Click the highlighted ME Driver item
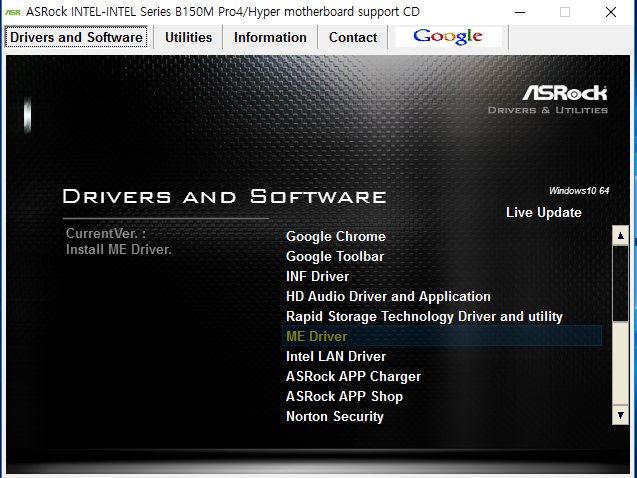The image size is (637, 478). click(x=317, y=337)
